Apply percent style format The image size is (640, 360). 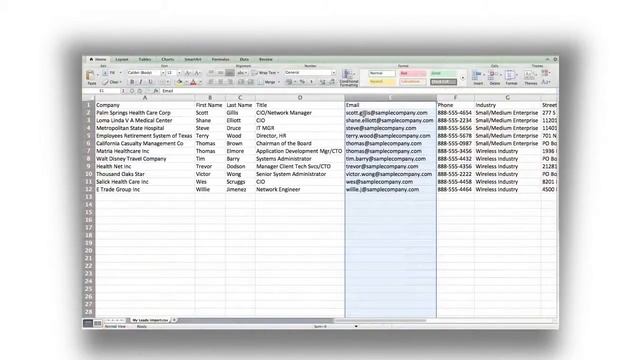(x=302, y=82)
